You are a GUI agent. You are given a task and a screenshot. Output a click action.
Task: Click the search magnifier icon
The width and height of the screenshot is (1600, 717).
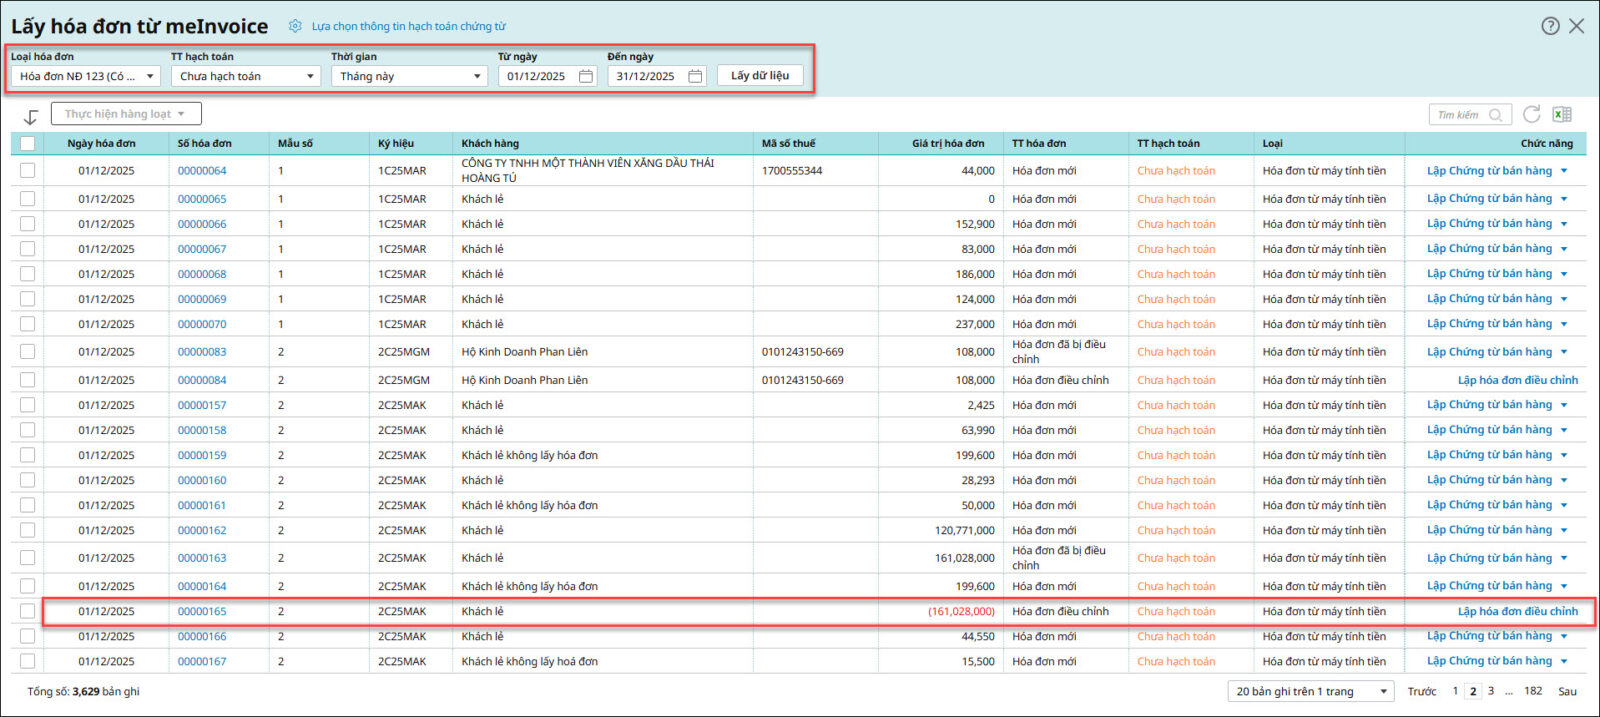[1495, 115]
